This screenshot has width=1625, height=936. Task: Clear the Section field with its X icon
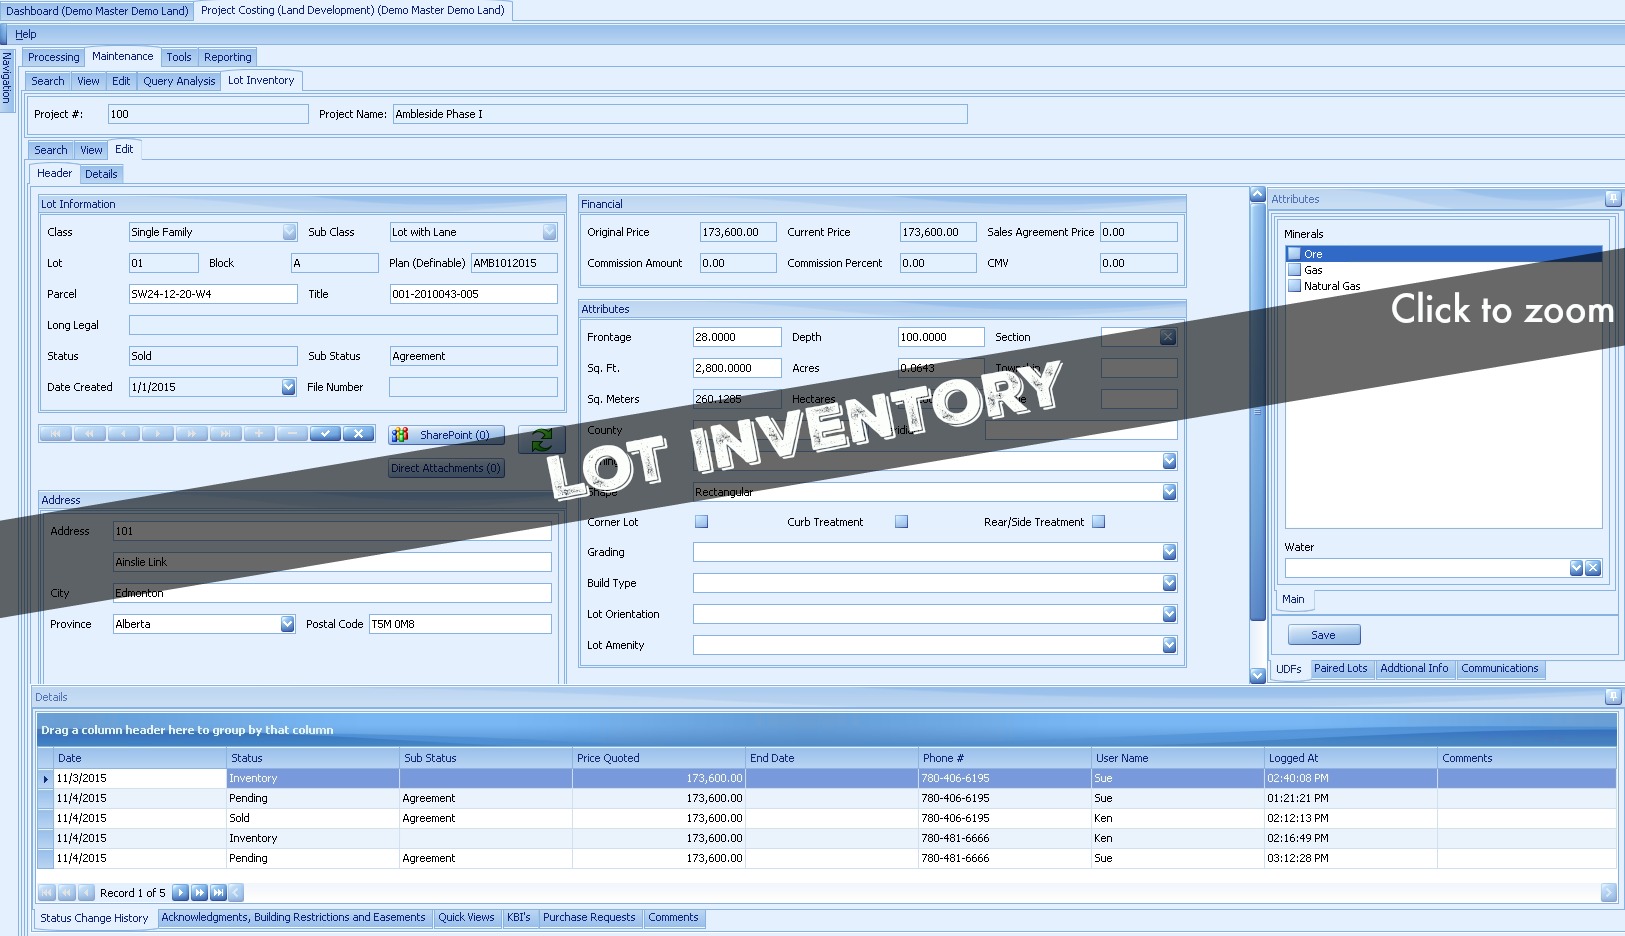click(x=1167, y=337)
